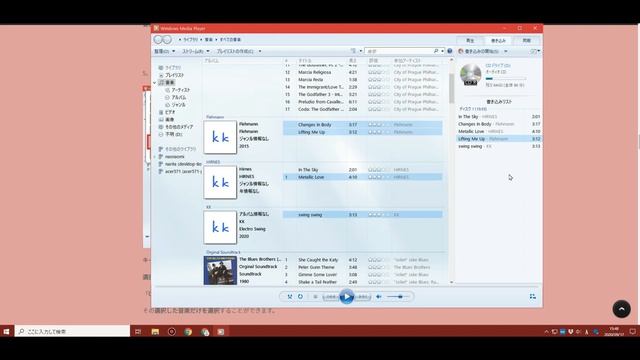This screenshot has width=640, height=360.
Task: Open the Windows Start menu
Action: click(x=7, y=331)
